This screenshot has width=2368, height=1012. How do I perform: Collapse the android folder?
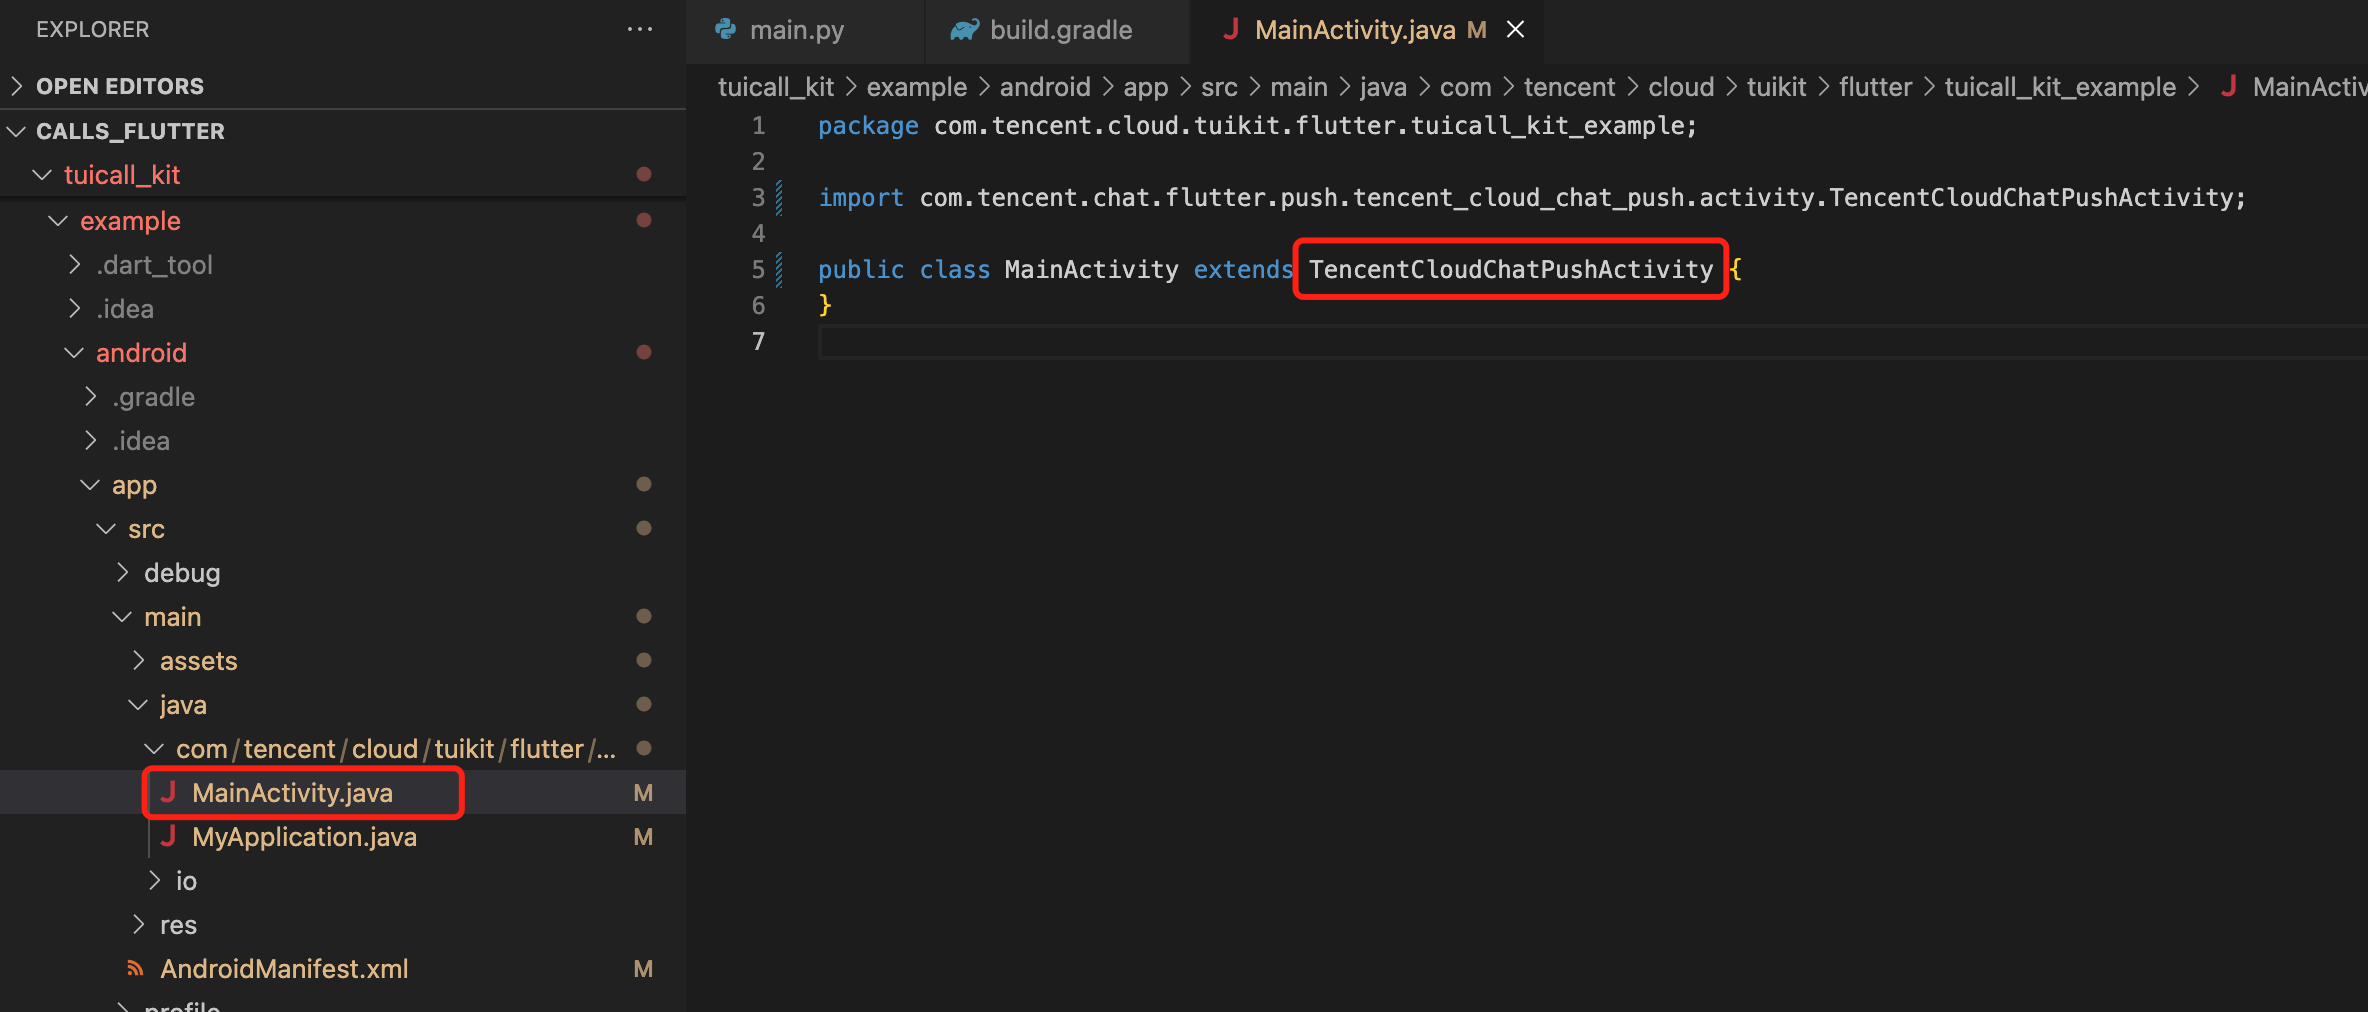pyautogui.click(x=74, y=353)
